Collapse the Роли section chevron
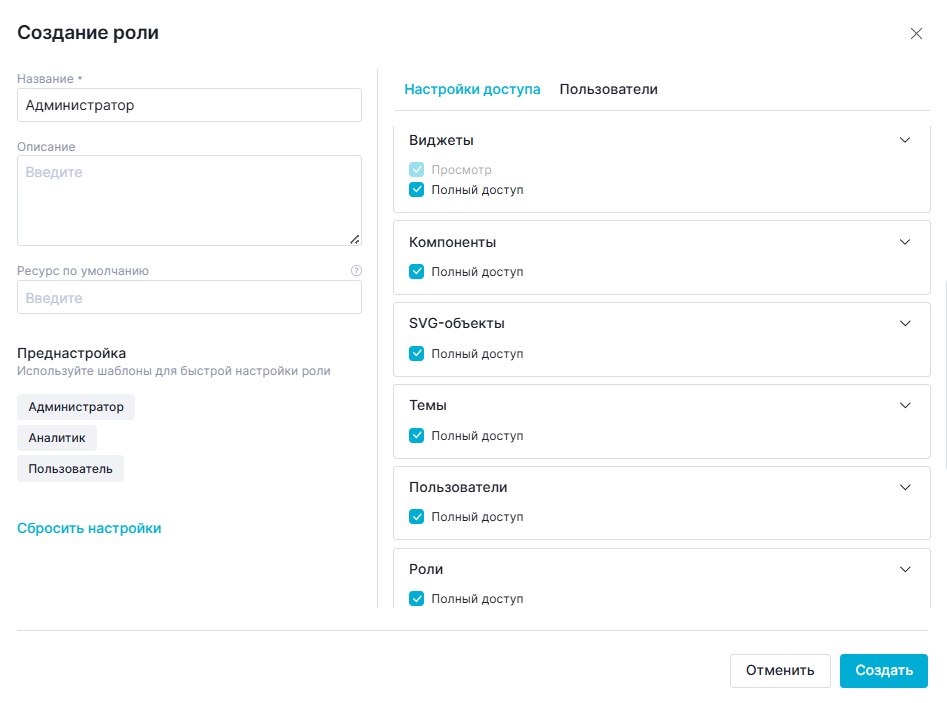 click(905, 570)
